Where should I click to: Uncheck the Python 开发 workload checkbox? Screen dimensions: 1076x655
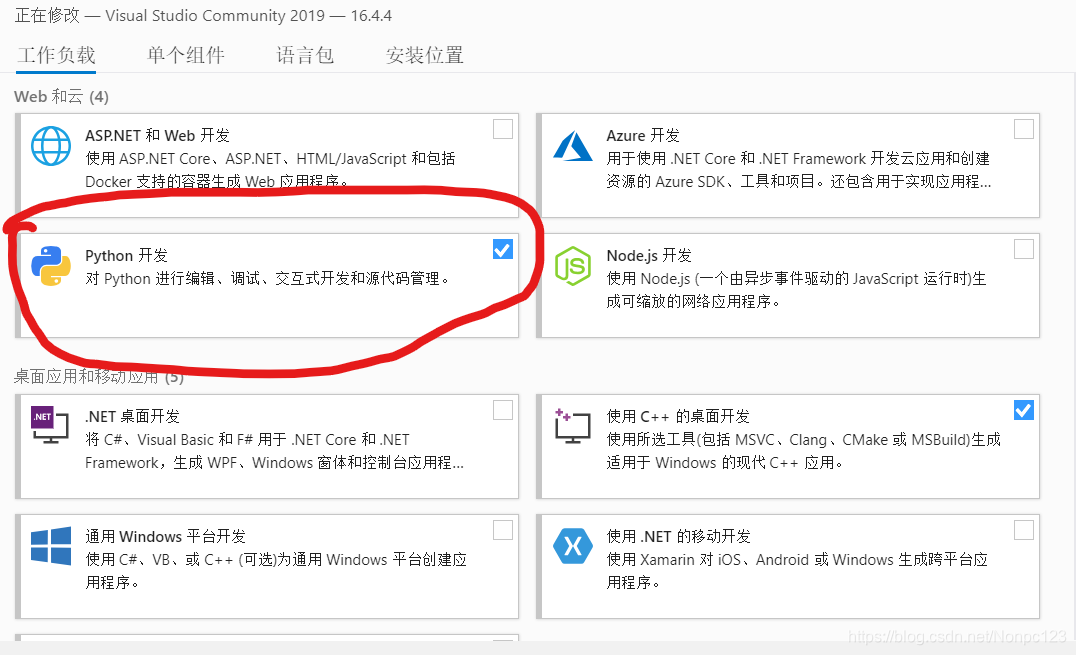[x=503, y=249]
